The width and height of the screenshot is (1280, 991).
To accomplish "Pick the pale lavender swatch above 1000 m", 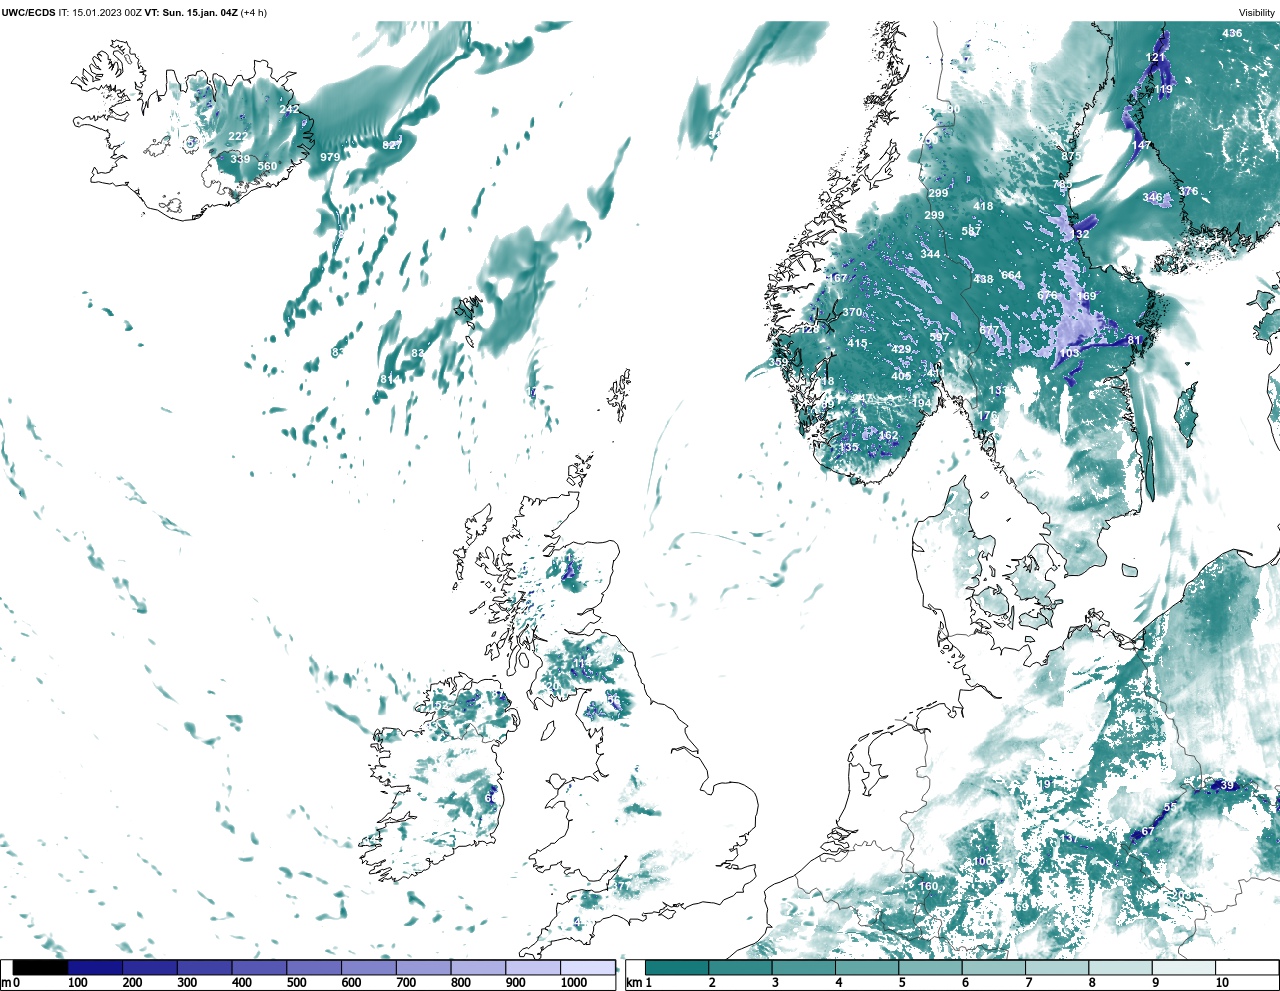I will pos(587,968).
